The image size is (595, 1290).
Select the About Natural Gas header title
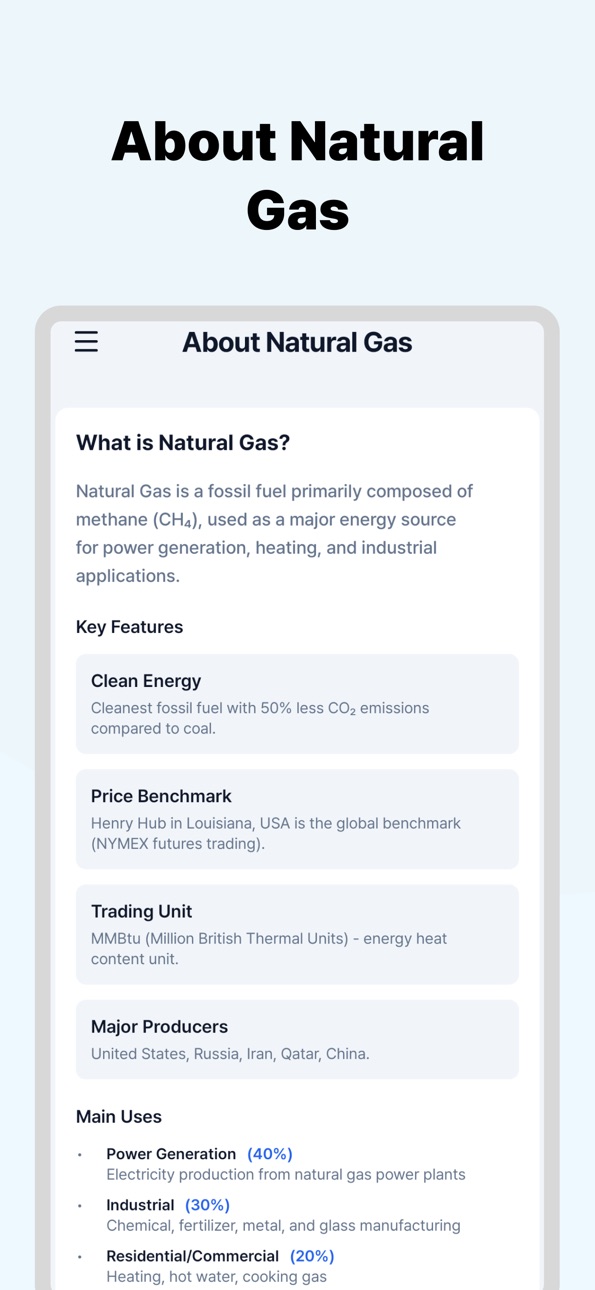[297, 342]
